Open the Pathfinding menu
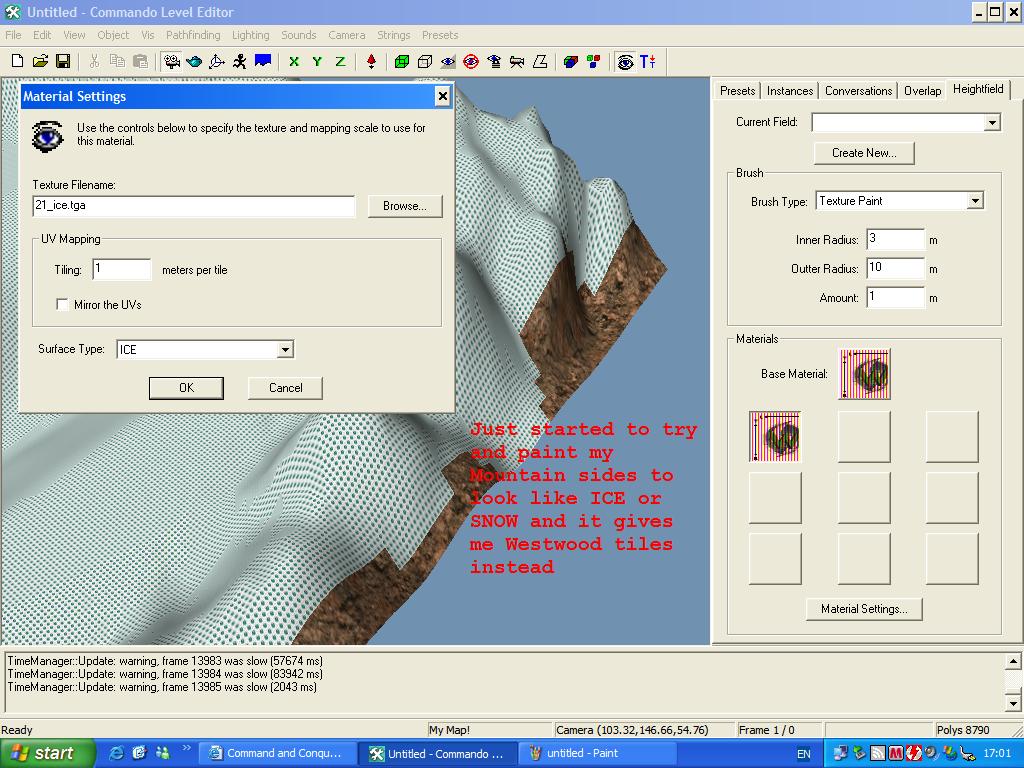This screenshot has width=1024, height=768. click(x=193, y=35)
